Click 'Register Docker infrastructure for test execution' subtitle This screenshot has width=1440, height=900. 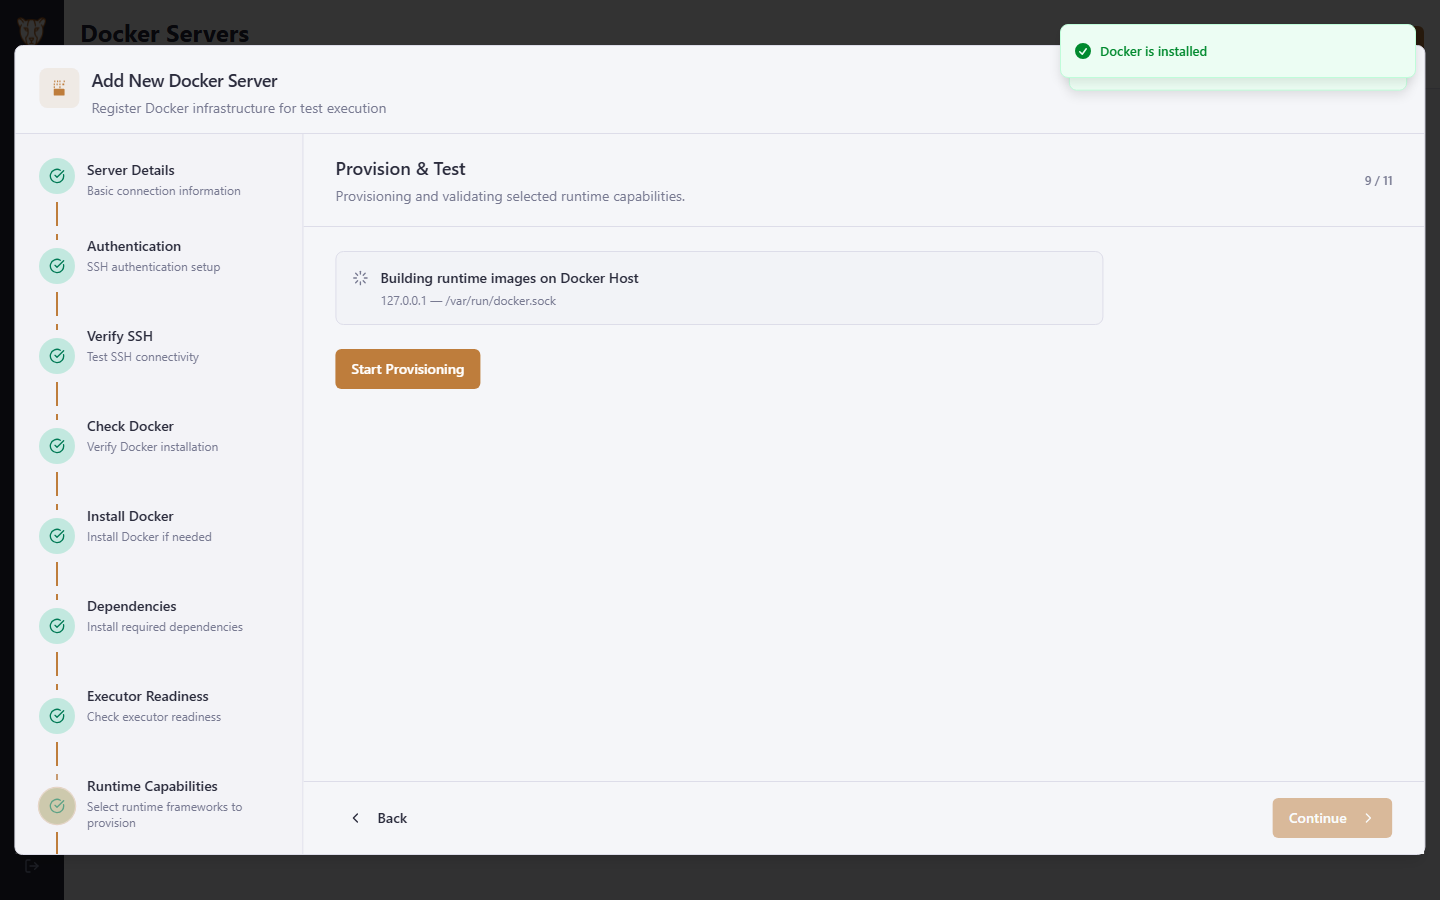pyautogui.click(x=239, y=108)
